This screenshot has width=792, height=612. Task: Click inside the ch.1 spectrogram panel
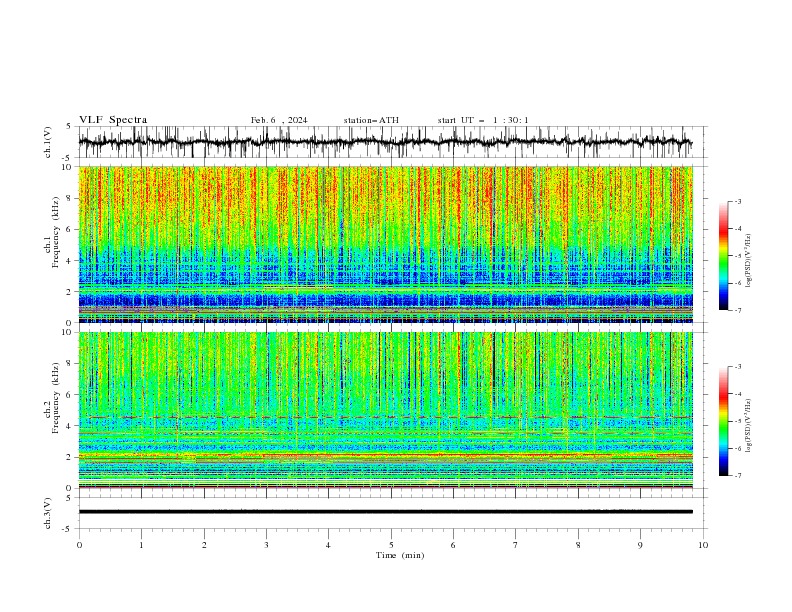tap(385, 244)
